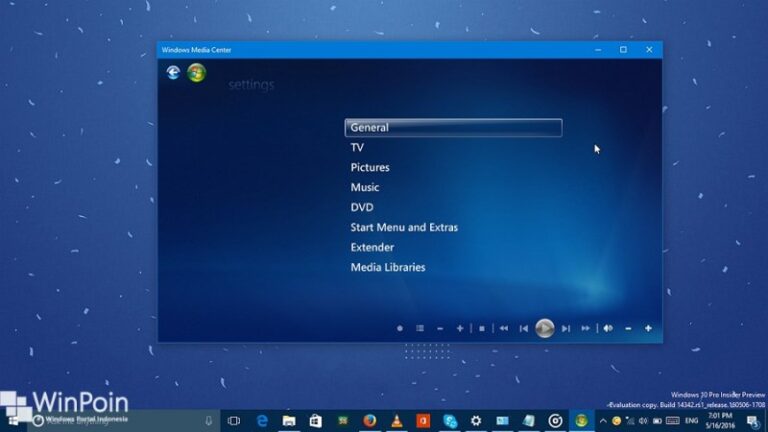
Task: Open VLC media player from the taskbar
Action: tap(396, 421)
